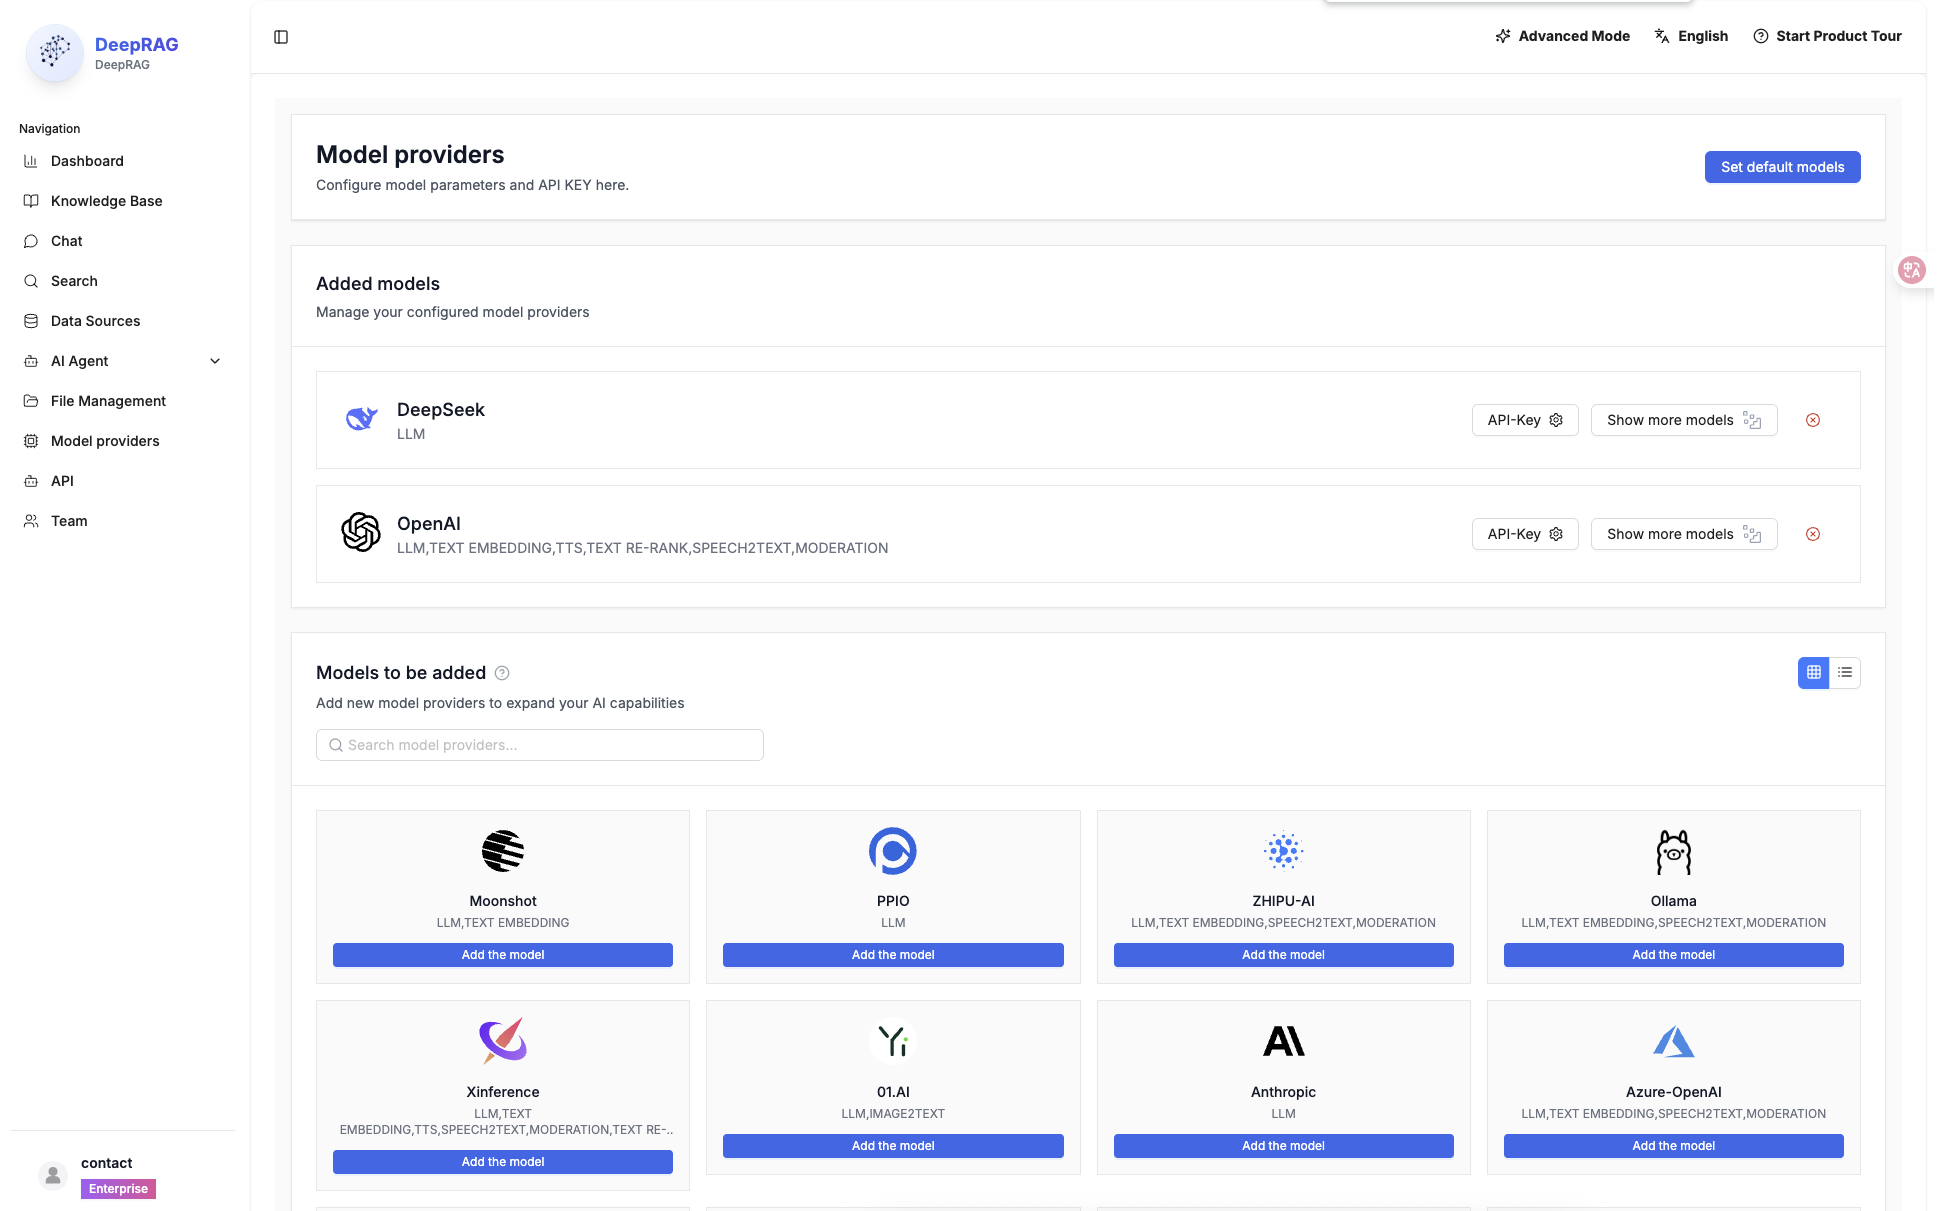Switch to list view layout

(x=1845, y=673)
